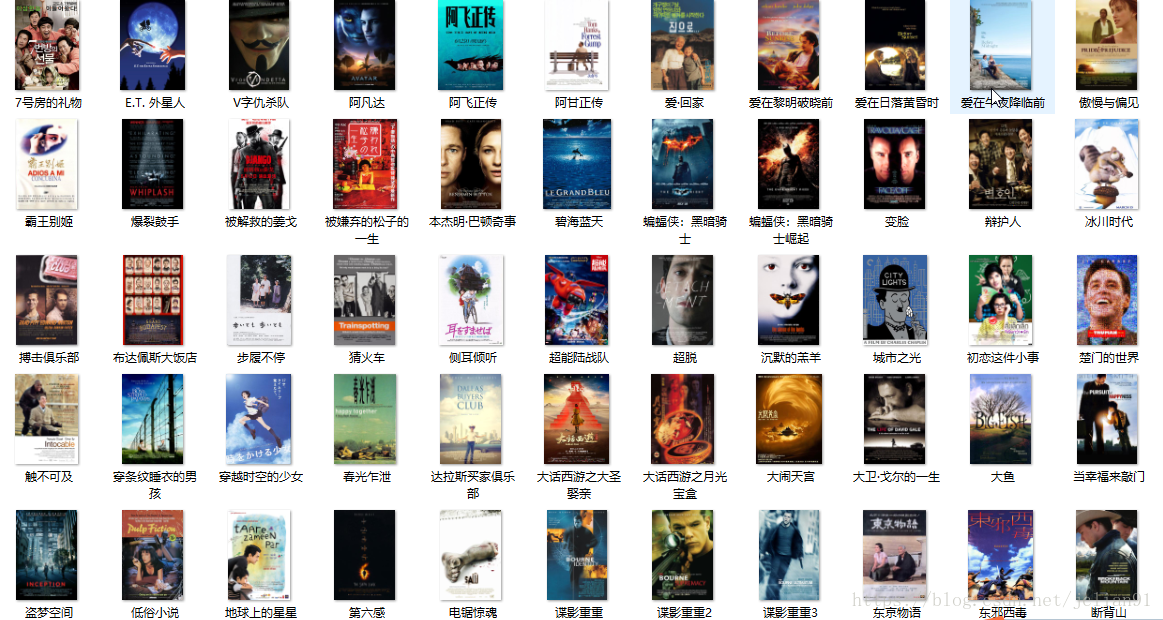Click the 搏击俱乐部 Fight Club poster
1163x620 pixels.
tap(47, 300)
